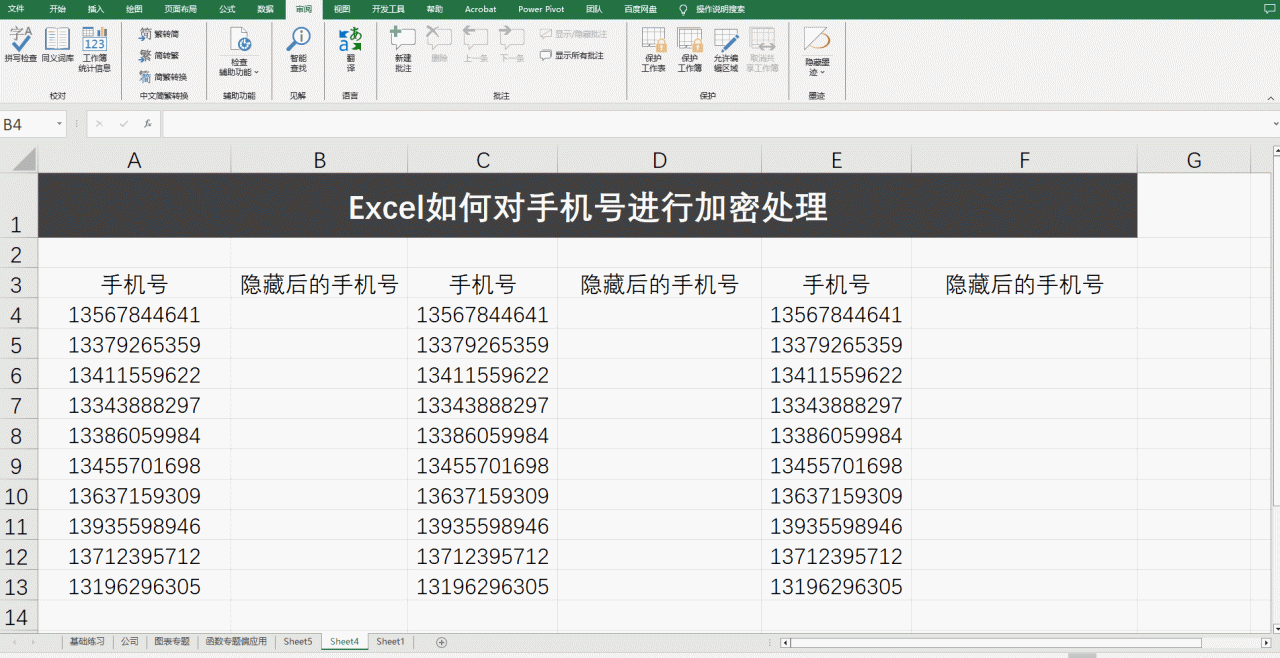Open the Power Pivot tab

pyautogui.click(x=541, y=9)
